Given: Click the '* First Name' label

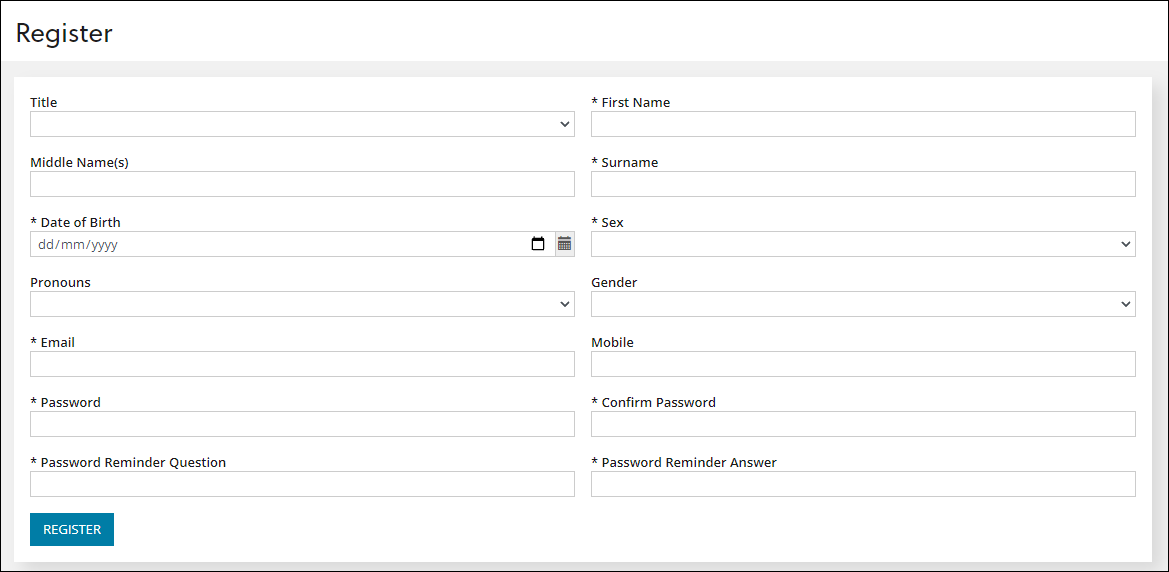Looking at the screenshot, I should pos(631,103).
